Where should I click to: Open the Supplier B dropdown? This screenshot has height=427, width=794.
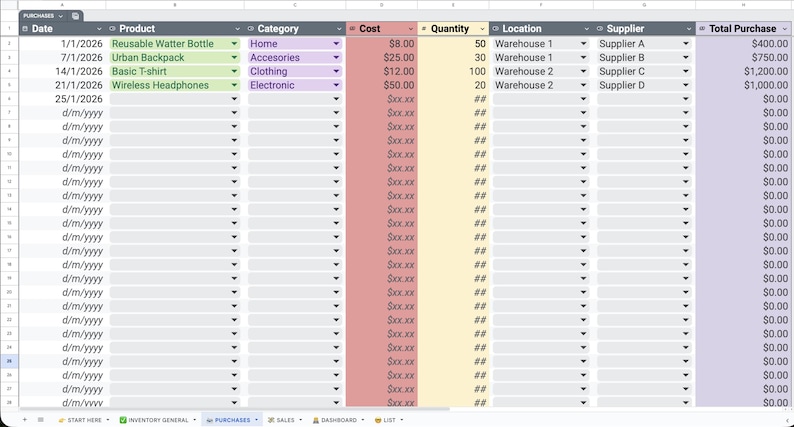tap(686, 57)
